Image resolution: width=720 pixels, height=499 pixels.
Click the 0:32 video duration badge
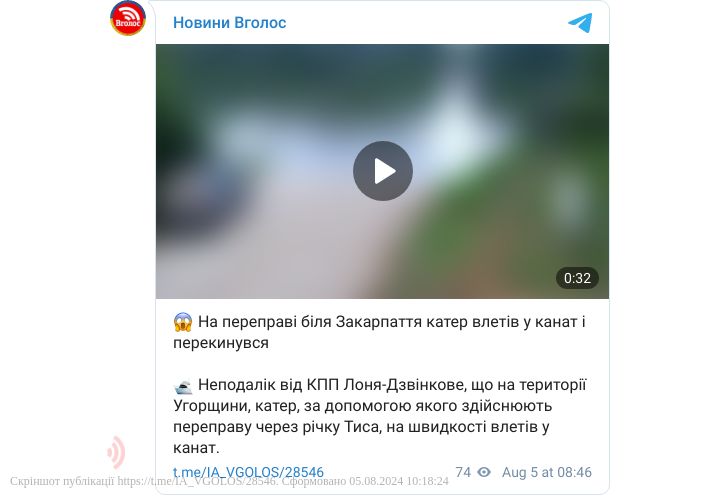[577, 278]
